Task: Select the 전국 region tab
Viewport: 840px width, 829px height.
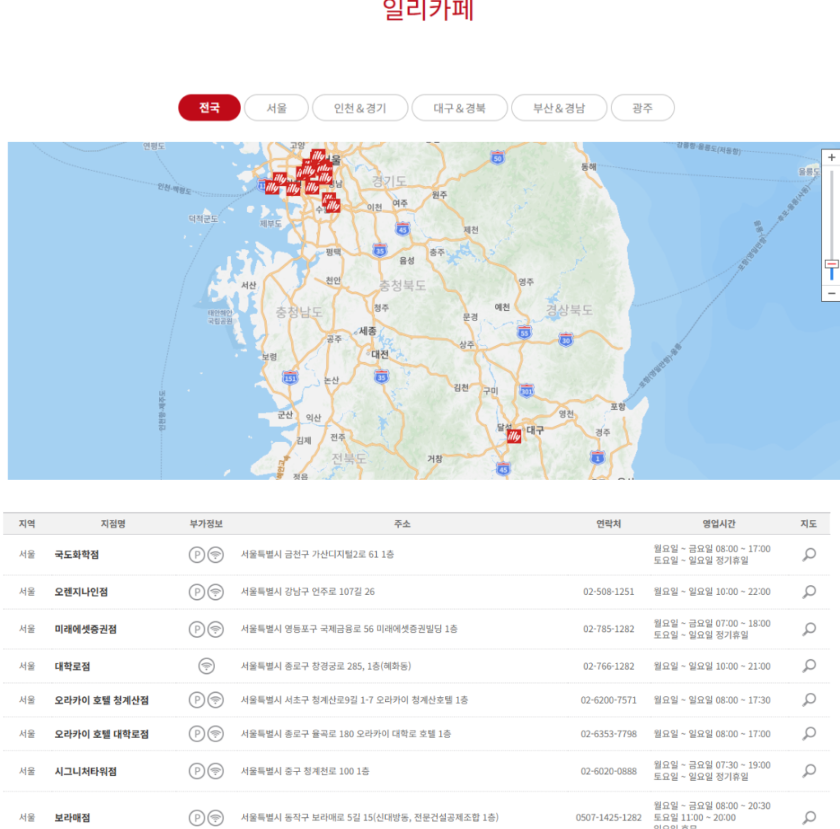Action: 209,108
